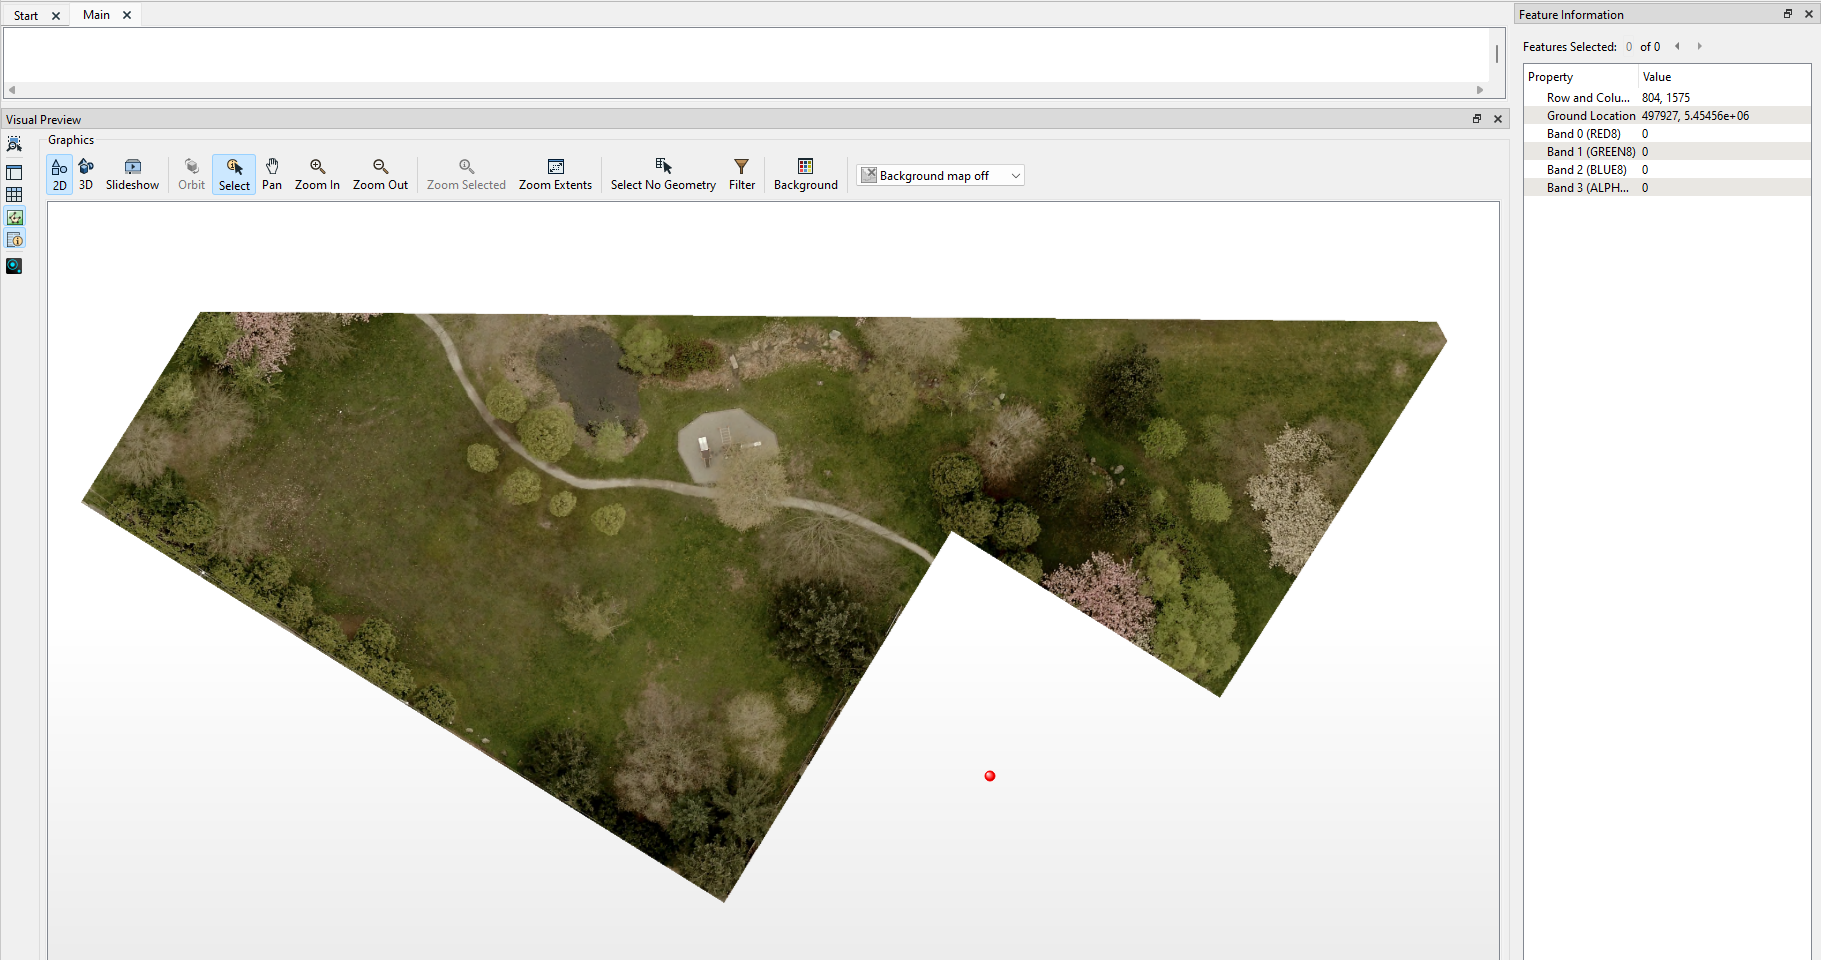Switch to the Start tab
Image resolution: width=1821 pixels, height=960 pixels.
pyautogui.click(x=27, y=14)
